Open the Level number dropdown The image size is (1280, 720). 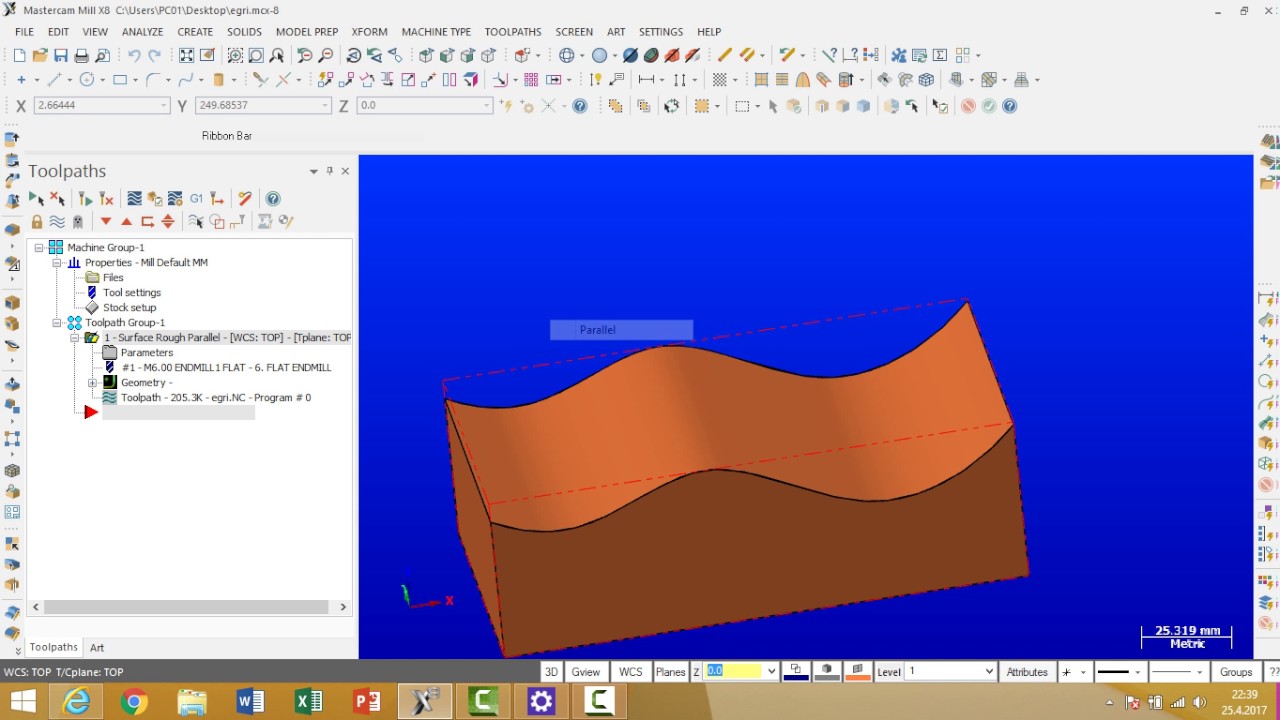click(989, 672)
